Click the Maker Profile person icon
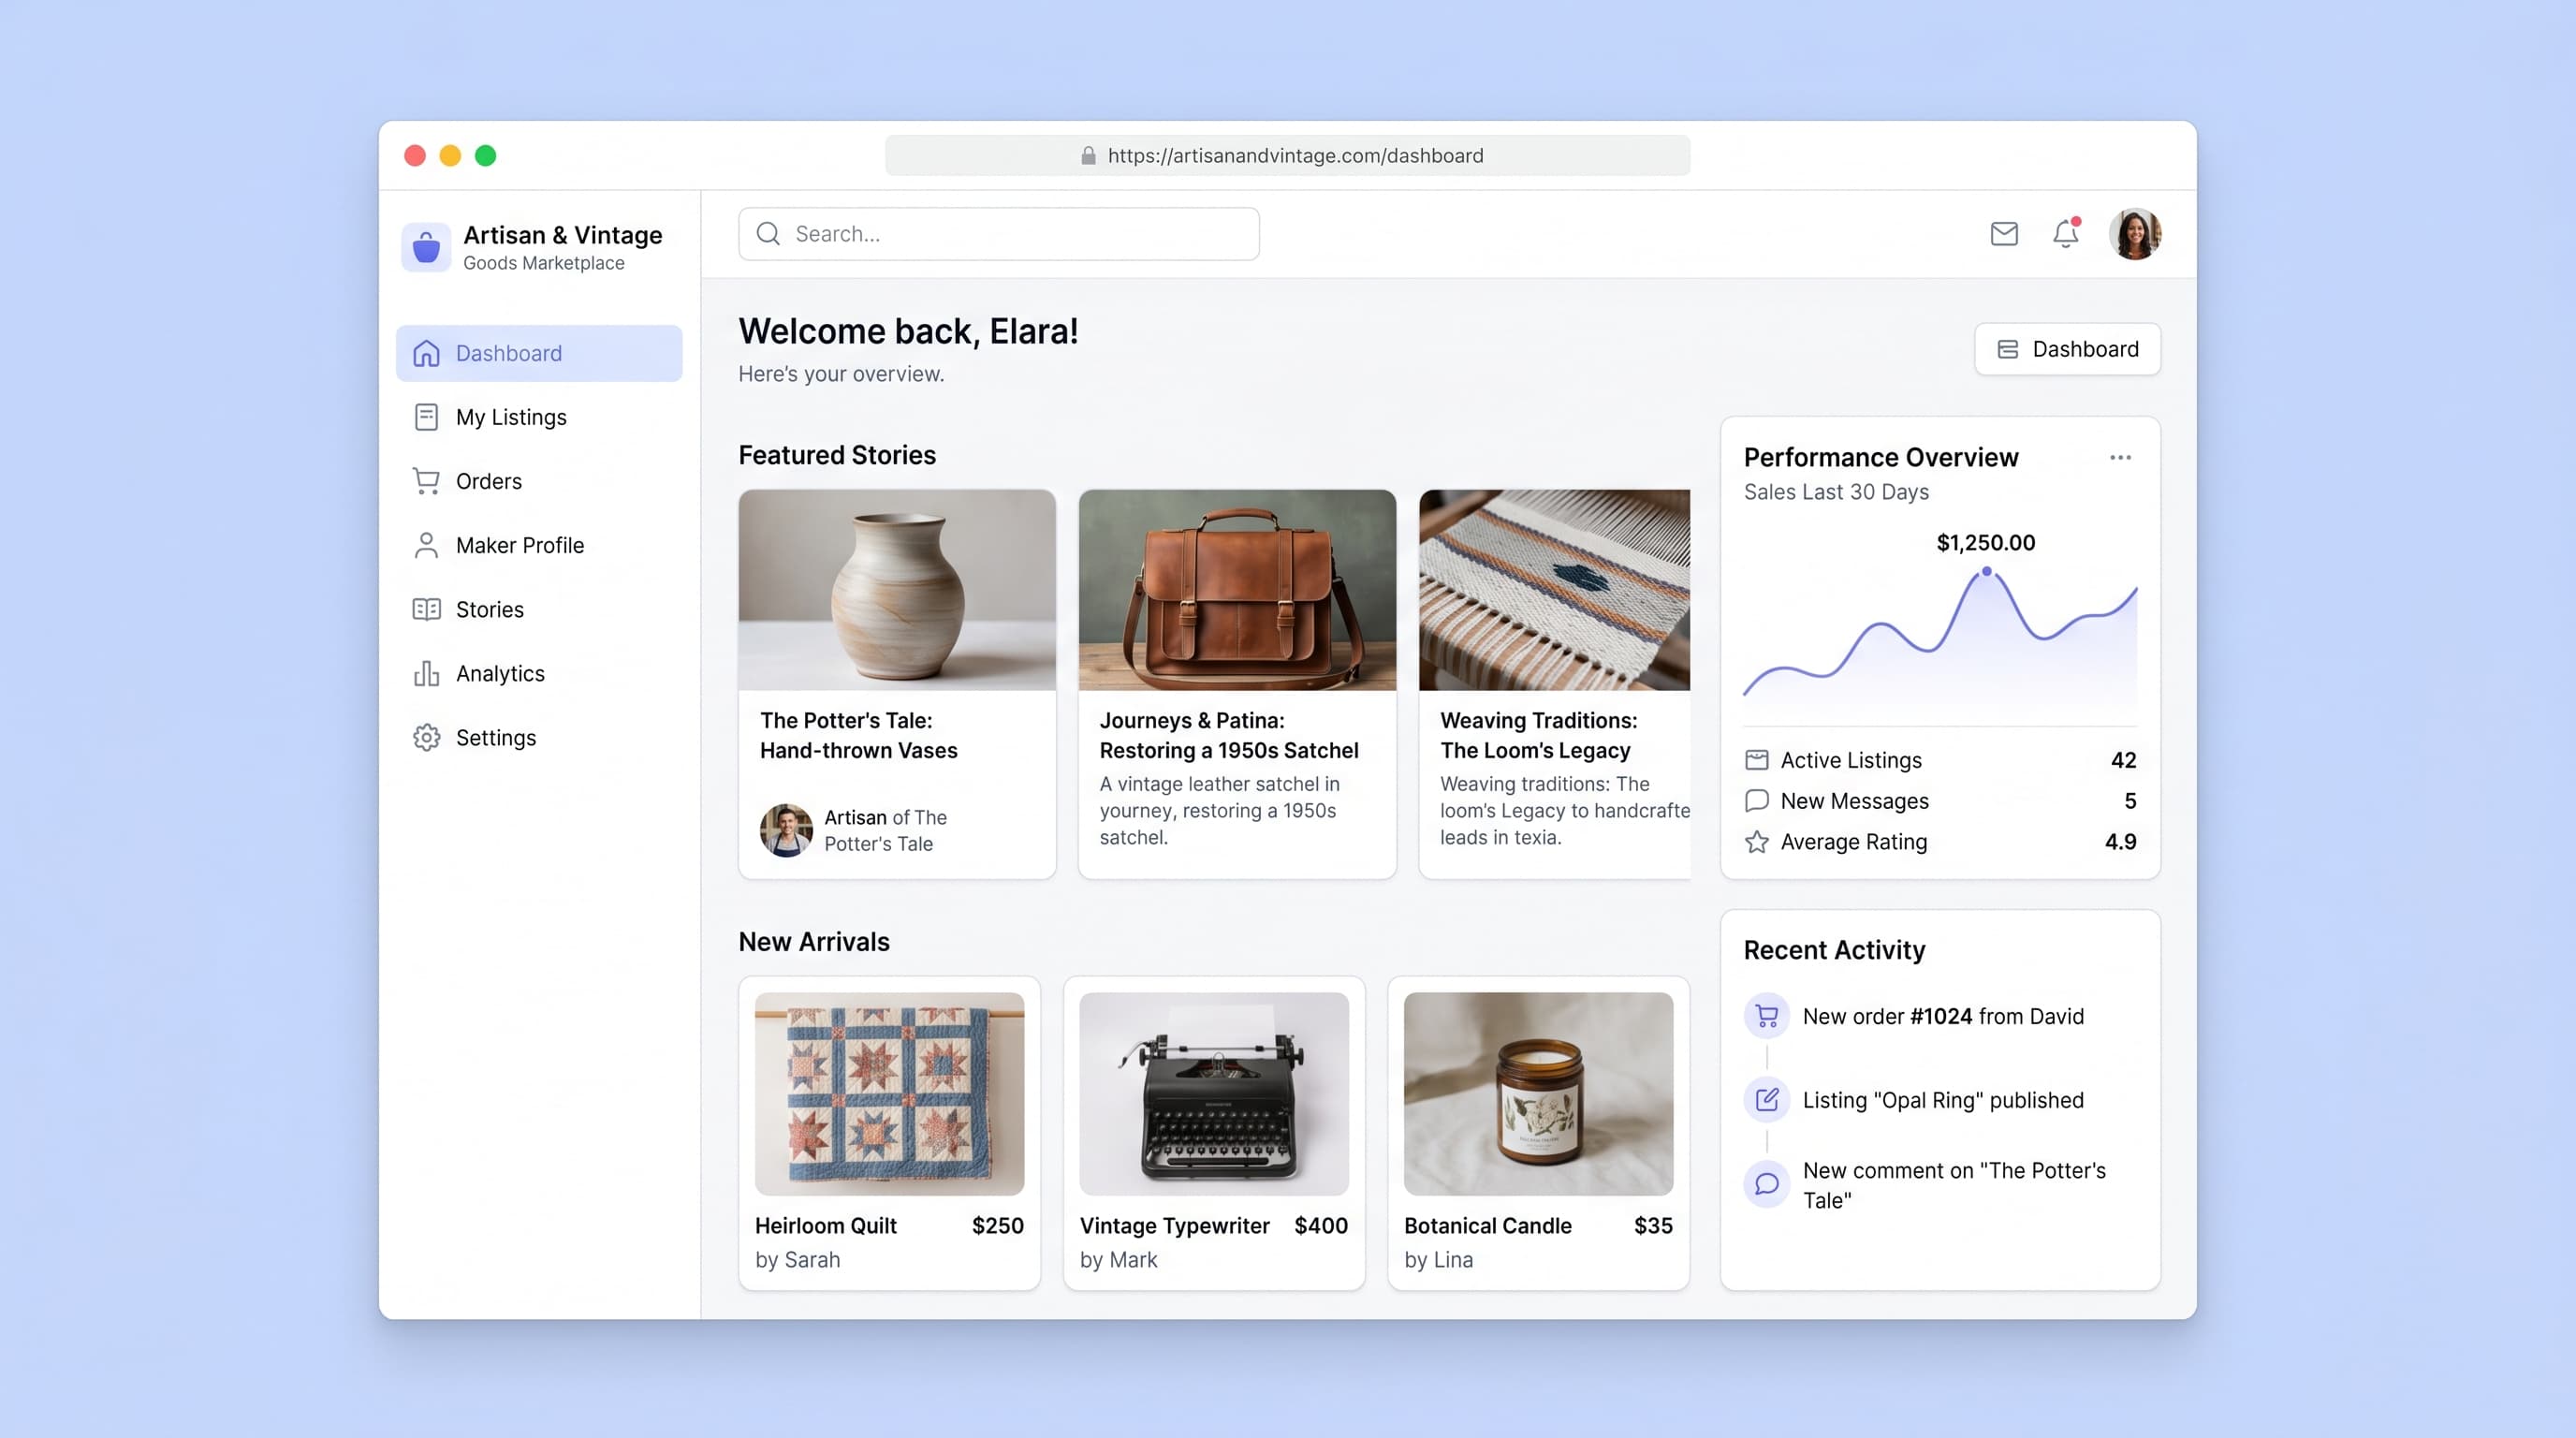Viewport: 2576px width, 1438px height. (427, 545)
